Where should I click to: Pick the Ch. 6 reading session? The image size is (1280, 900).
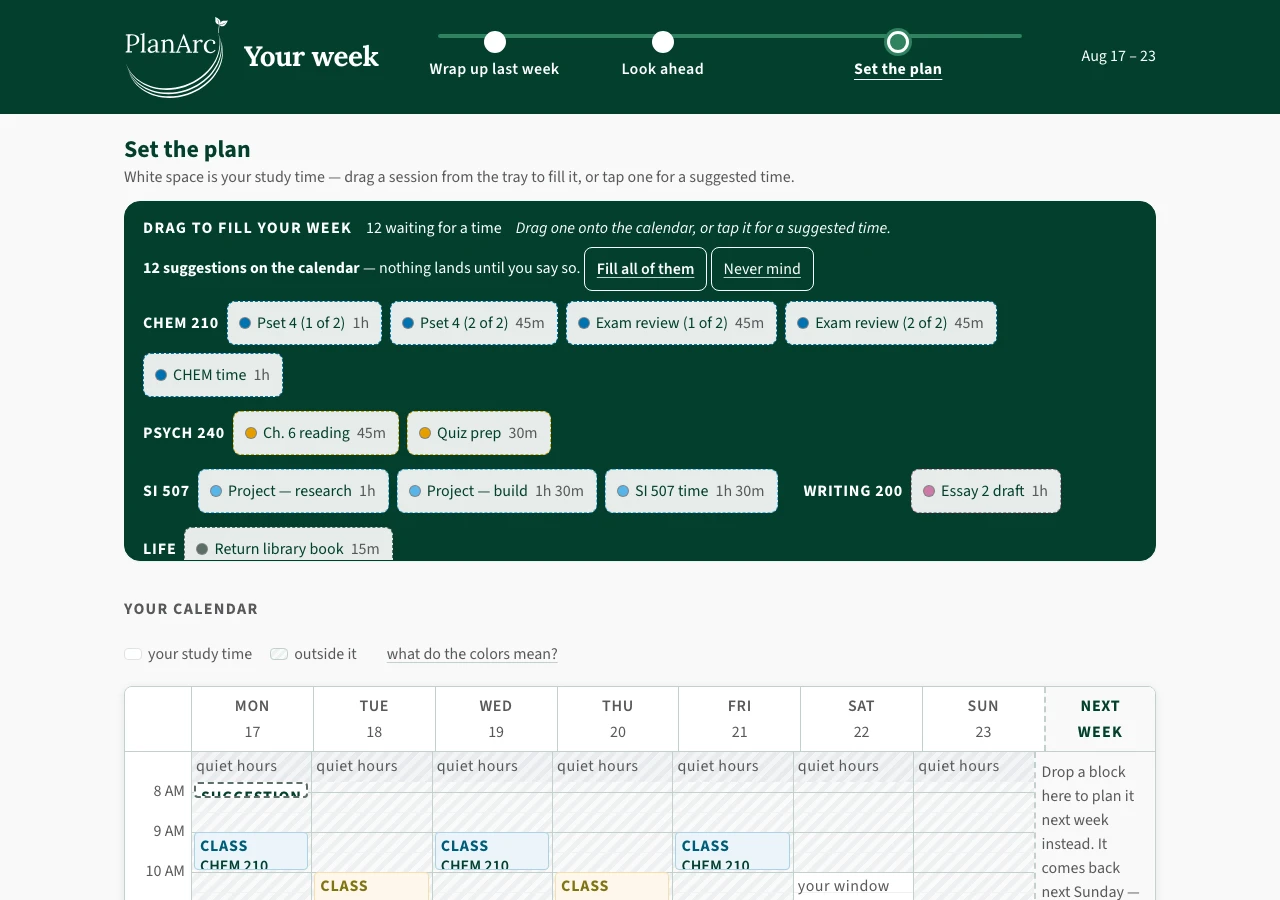click(x=316, y=433)
